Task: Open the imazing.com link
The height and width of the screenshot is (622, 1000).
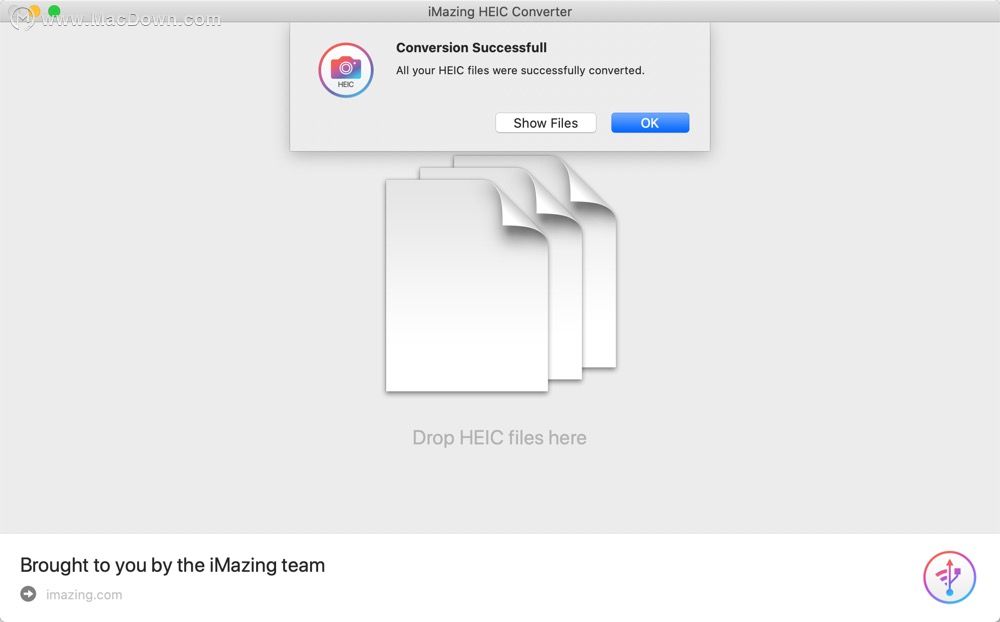Action: point(84,595)
